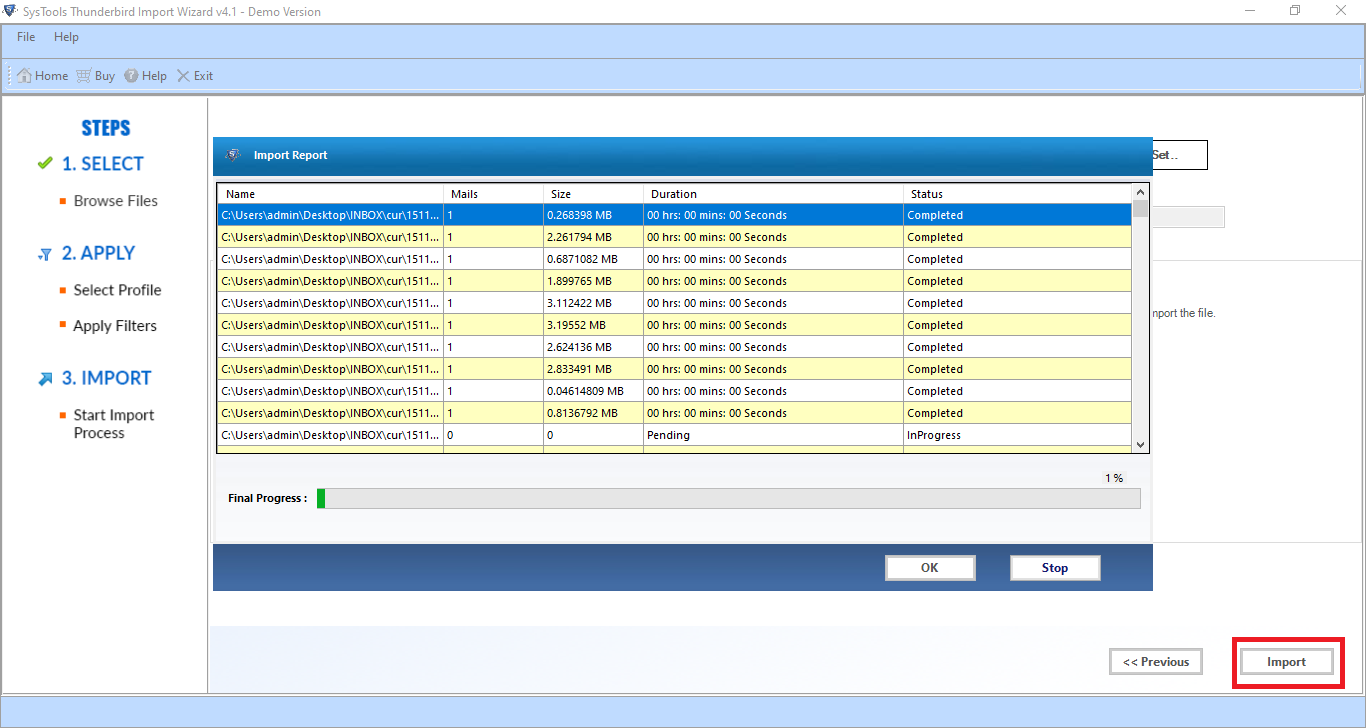
Task: Select the 1.899765 MB size cell
Action: tap(594, 281)
